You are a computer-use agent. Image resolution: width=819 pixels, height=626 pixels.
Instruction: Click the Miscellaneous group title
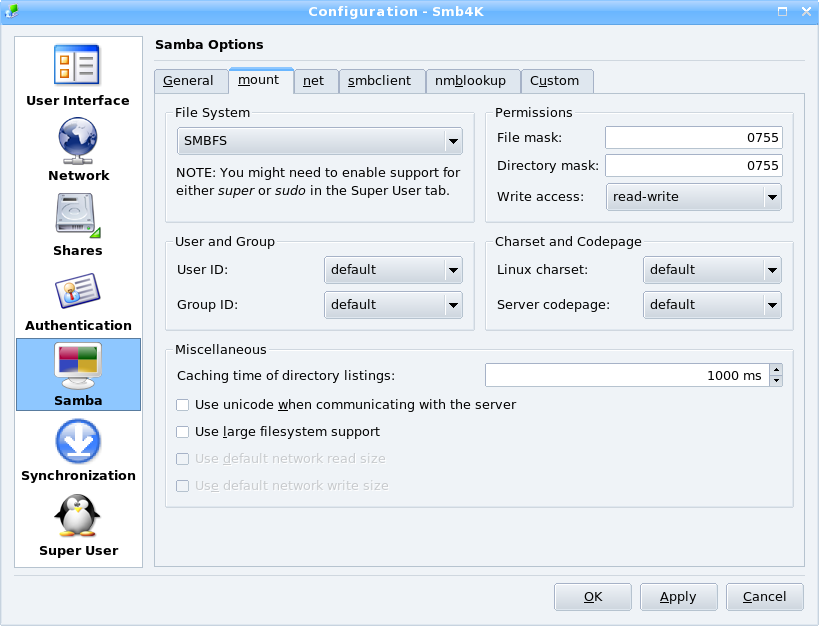220,350
